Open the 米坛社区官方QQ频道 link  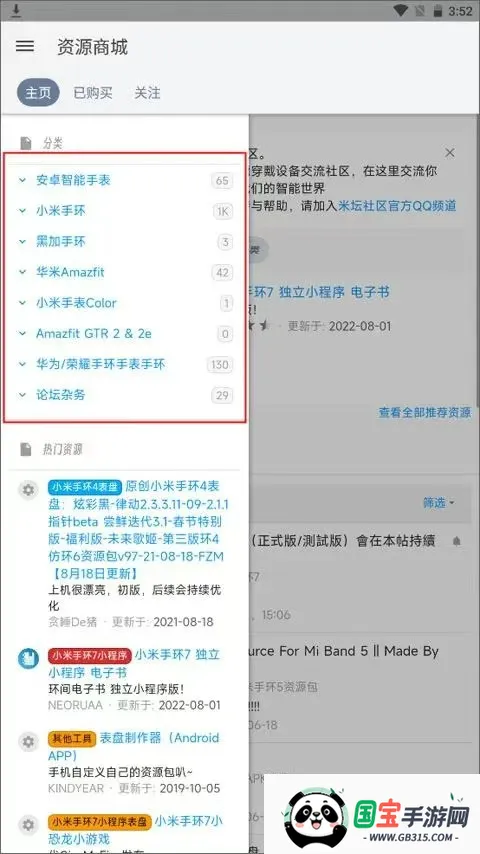397,206
